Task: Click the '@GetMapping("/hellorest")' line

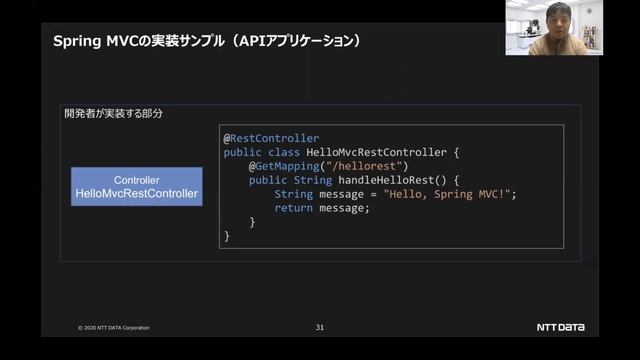Action: click(329, 167)
